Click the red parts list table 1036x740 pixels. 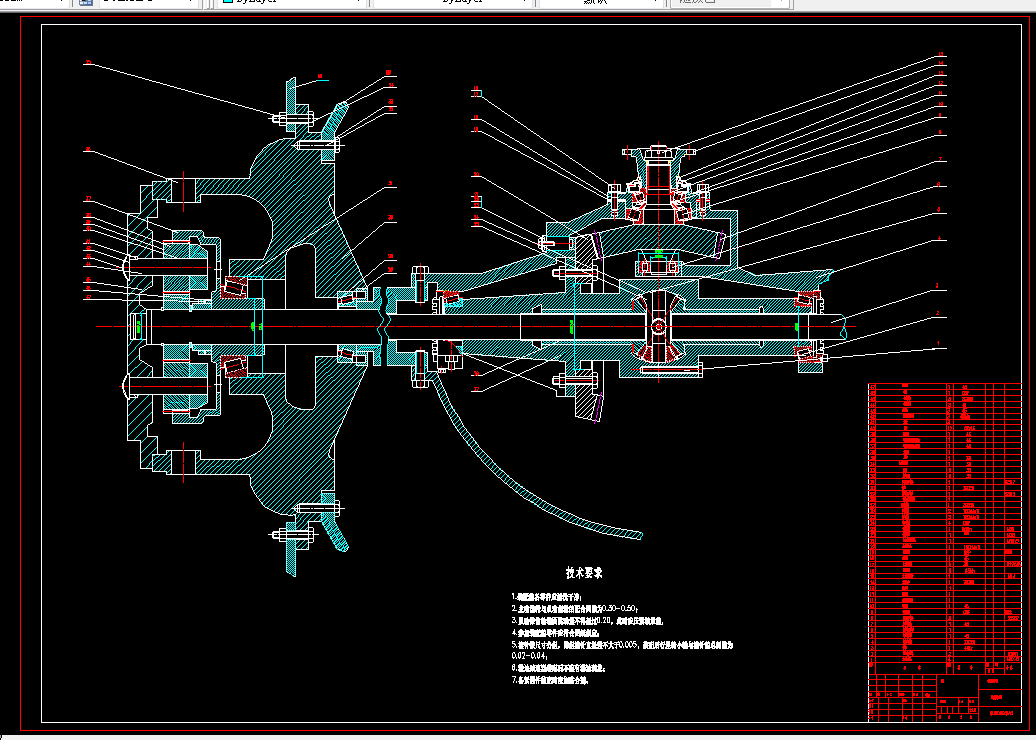click(945, 528)
